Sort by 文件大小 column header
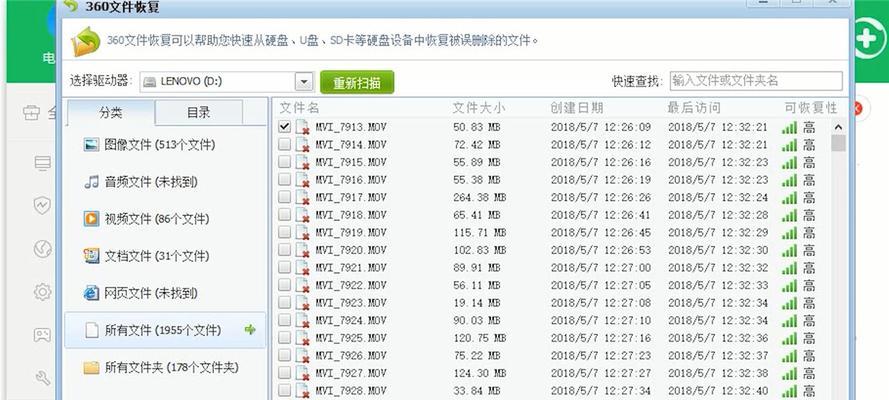This screenshot has width=889, height=400. coord(479,108)
